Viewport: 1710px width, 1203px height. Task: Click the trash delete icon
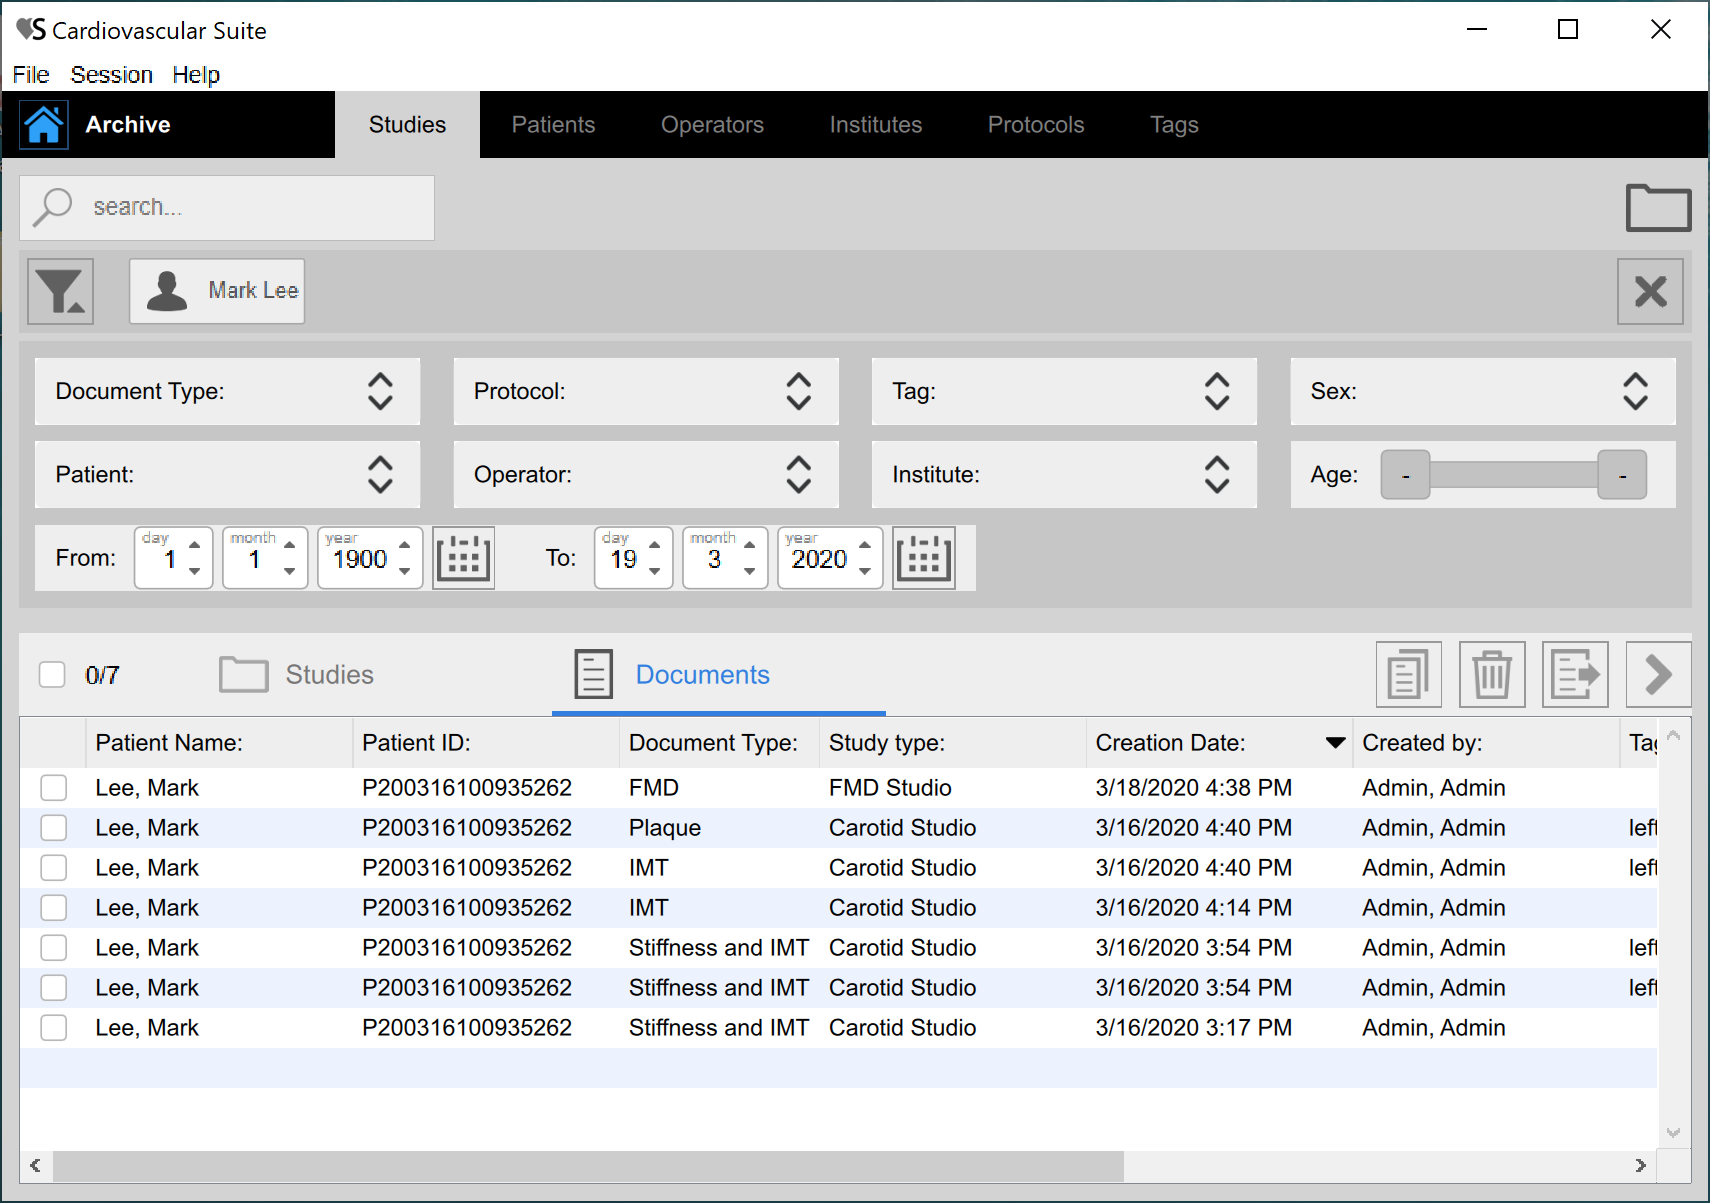click(1491, 675)
